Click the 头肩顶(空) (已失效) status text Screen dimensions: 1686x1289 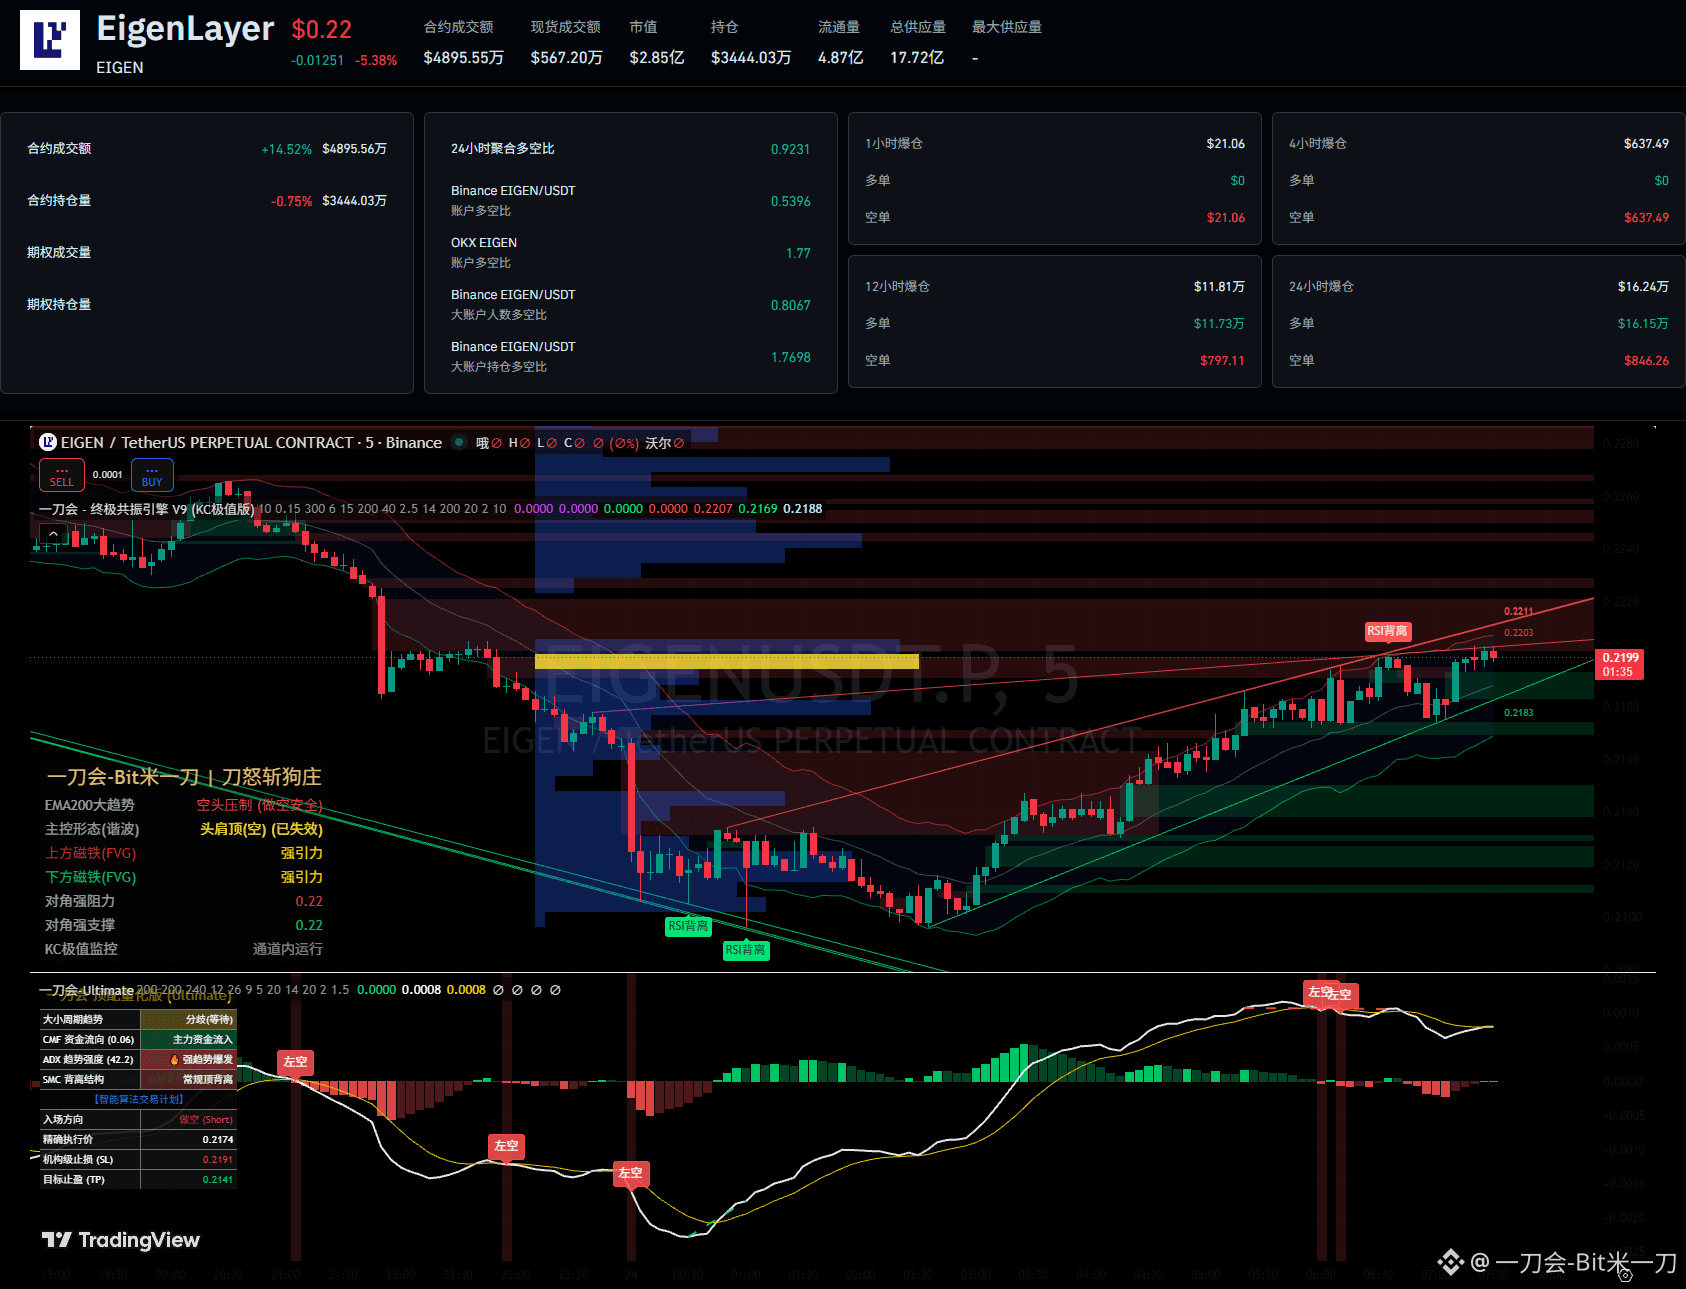(261, 829)
